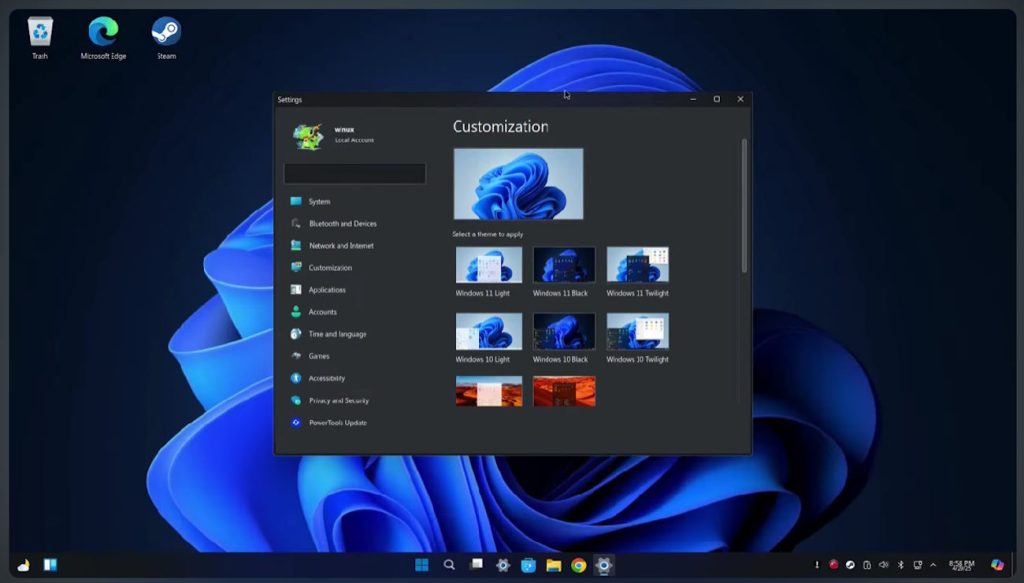Screen dimensions: 1024x583
Task: Close the Settings window
Action: tap(740, 99)
